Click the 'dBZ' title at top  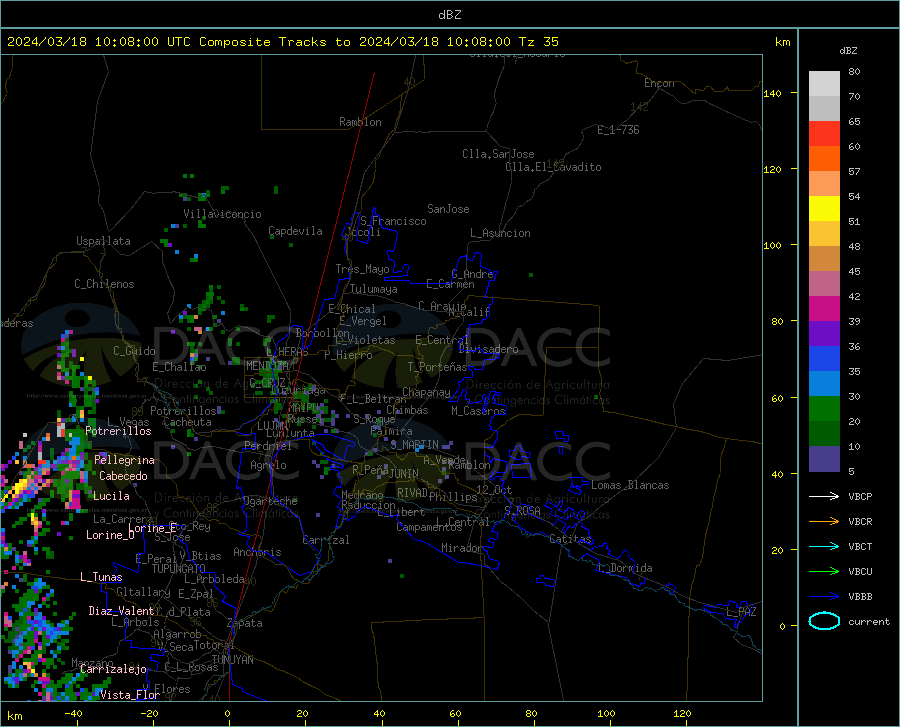449,15
